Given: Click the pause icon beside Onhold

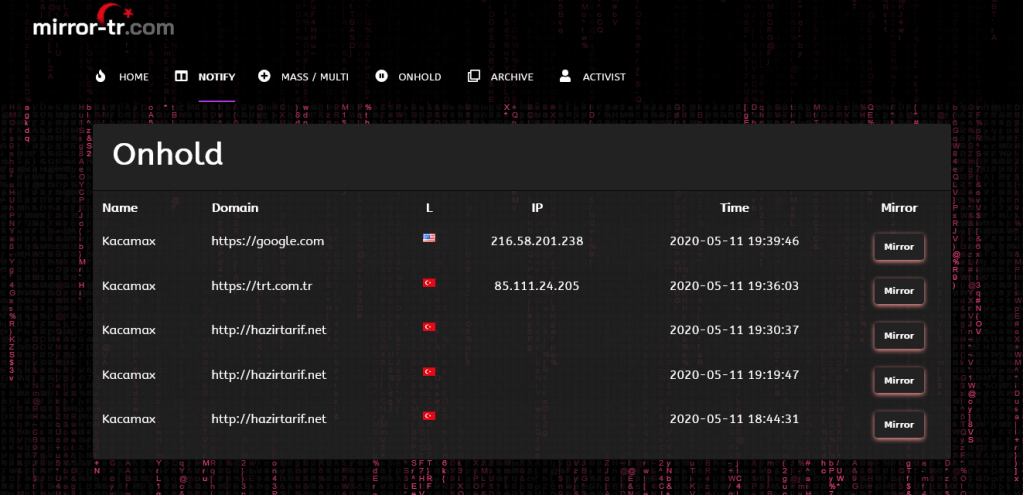Looking at the screenshot, I should 381,76.
